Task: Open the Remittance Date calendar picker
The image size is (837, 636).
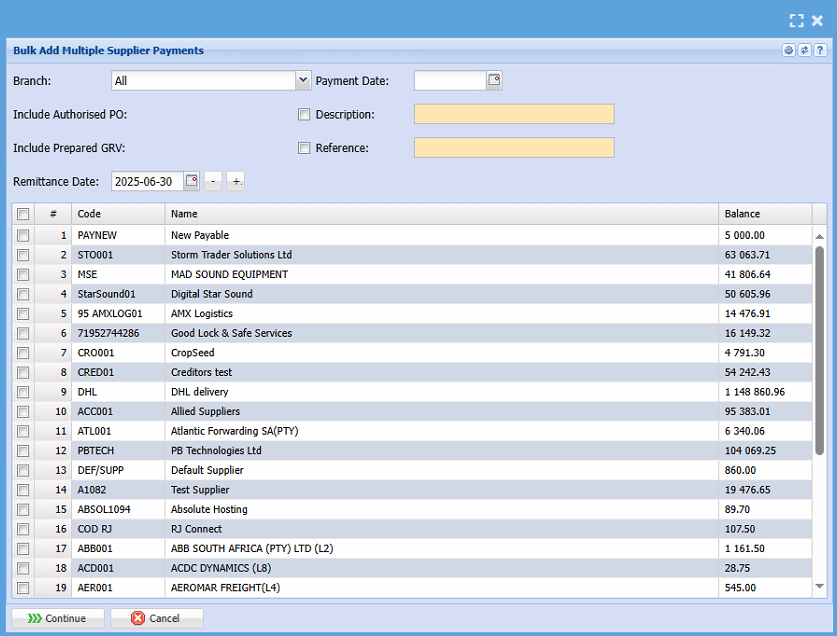Action: (x=192, y=181)
